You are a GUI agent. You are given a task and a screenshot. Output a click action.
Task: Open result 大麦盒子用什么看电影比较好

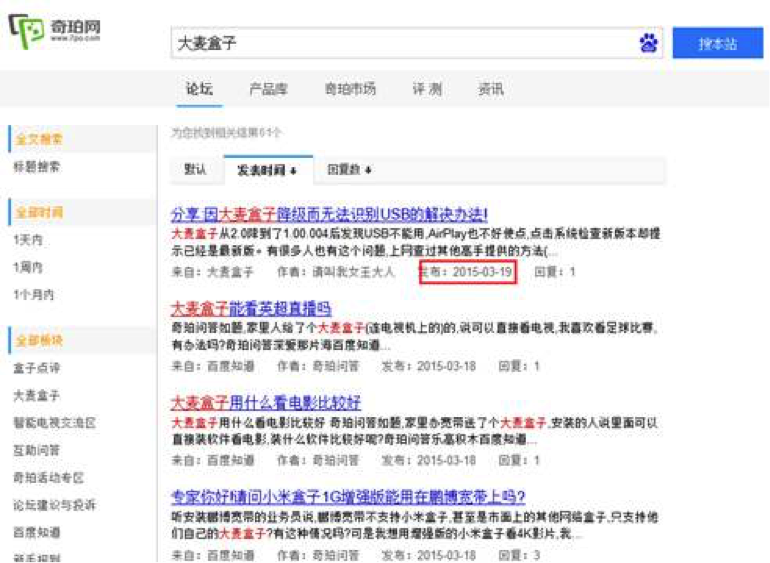(x=266, y=403)
